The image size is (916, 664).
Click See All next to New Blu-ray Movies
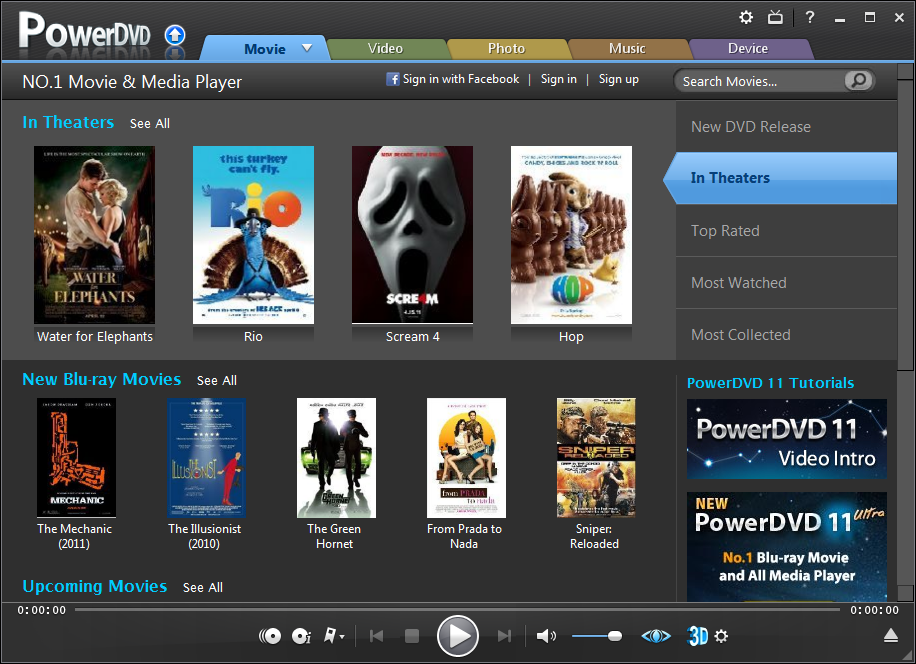coord(217,381)
